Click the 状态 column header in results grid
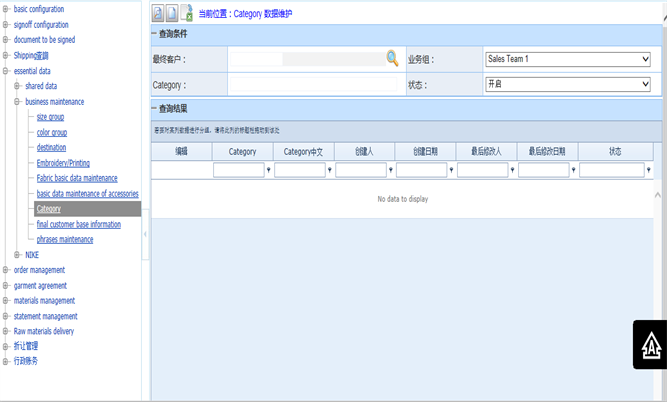The height and width of the screenshot is (402, 667). coord(614,151)
